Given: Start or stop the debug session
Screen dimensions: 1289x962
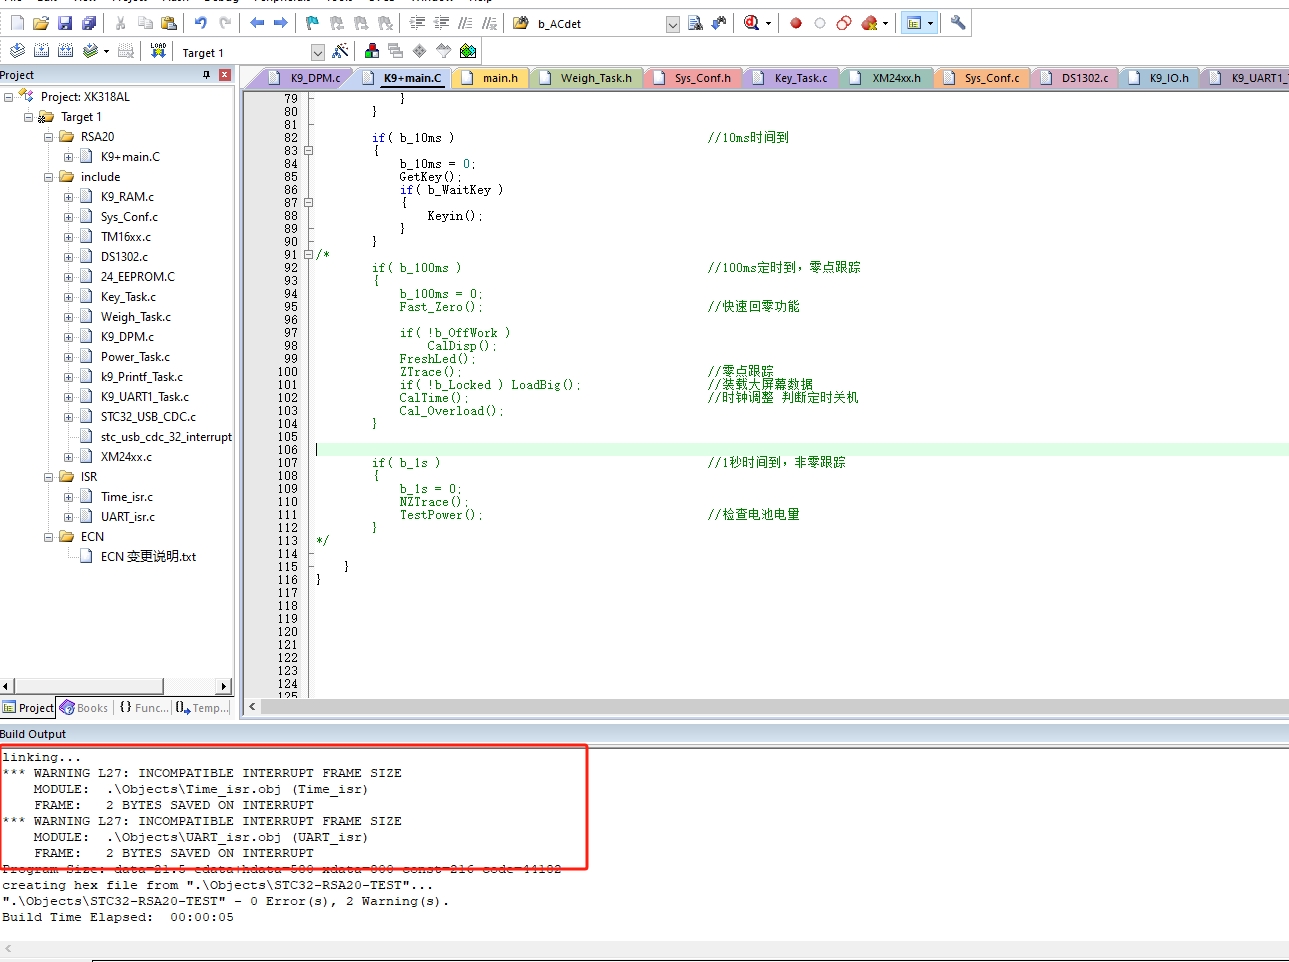Looking at the screenshot, I should [x=751, y=23].
